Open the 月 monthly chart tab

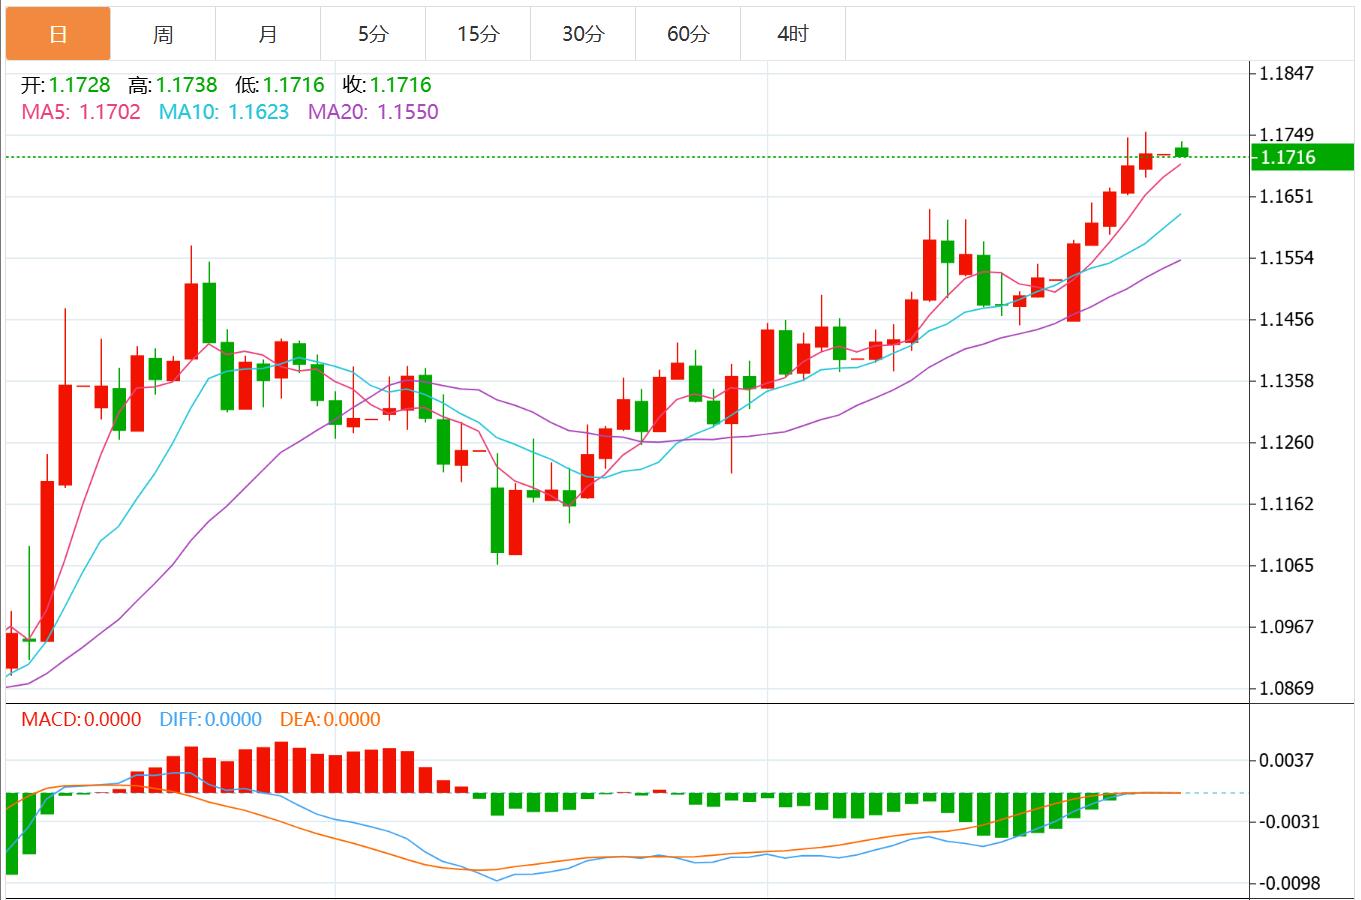coord(268,35)
